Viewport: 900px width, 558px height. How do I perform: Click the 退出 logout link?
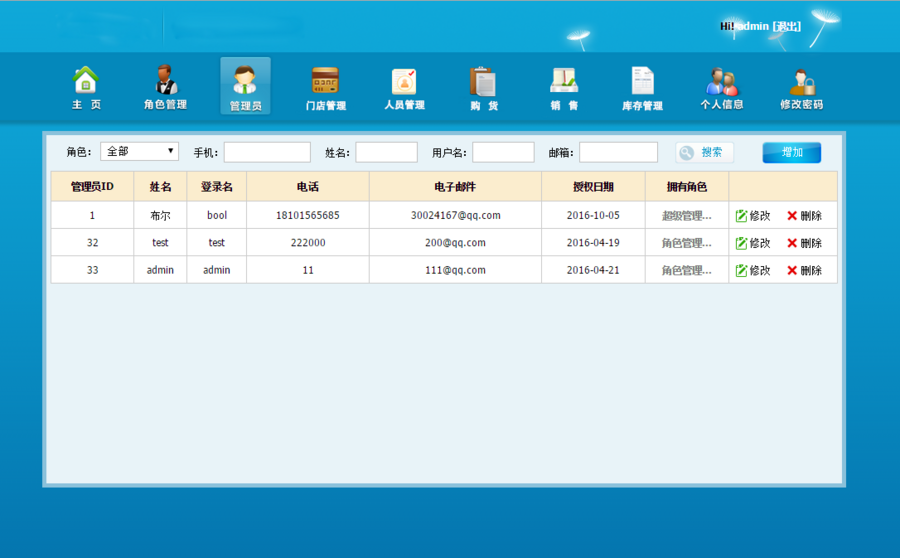786,26
